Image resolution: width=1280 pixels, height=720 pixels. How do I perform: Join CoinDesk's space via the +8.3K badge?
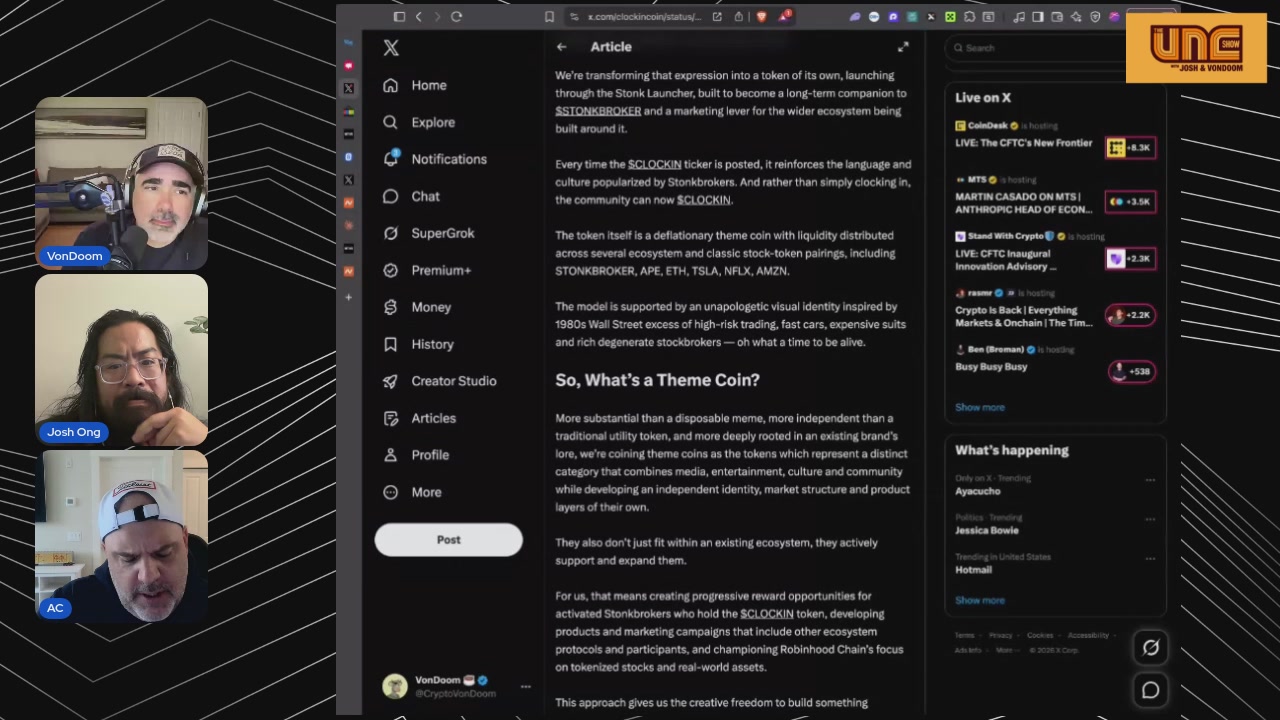(1131, 147)
